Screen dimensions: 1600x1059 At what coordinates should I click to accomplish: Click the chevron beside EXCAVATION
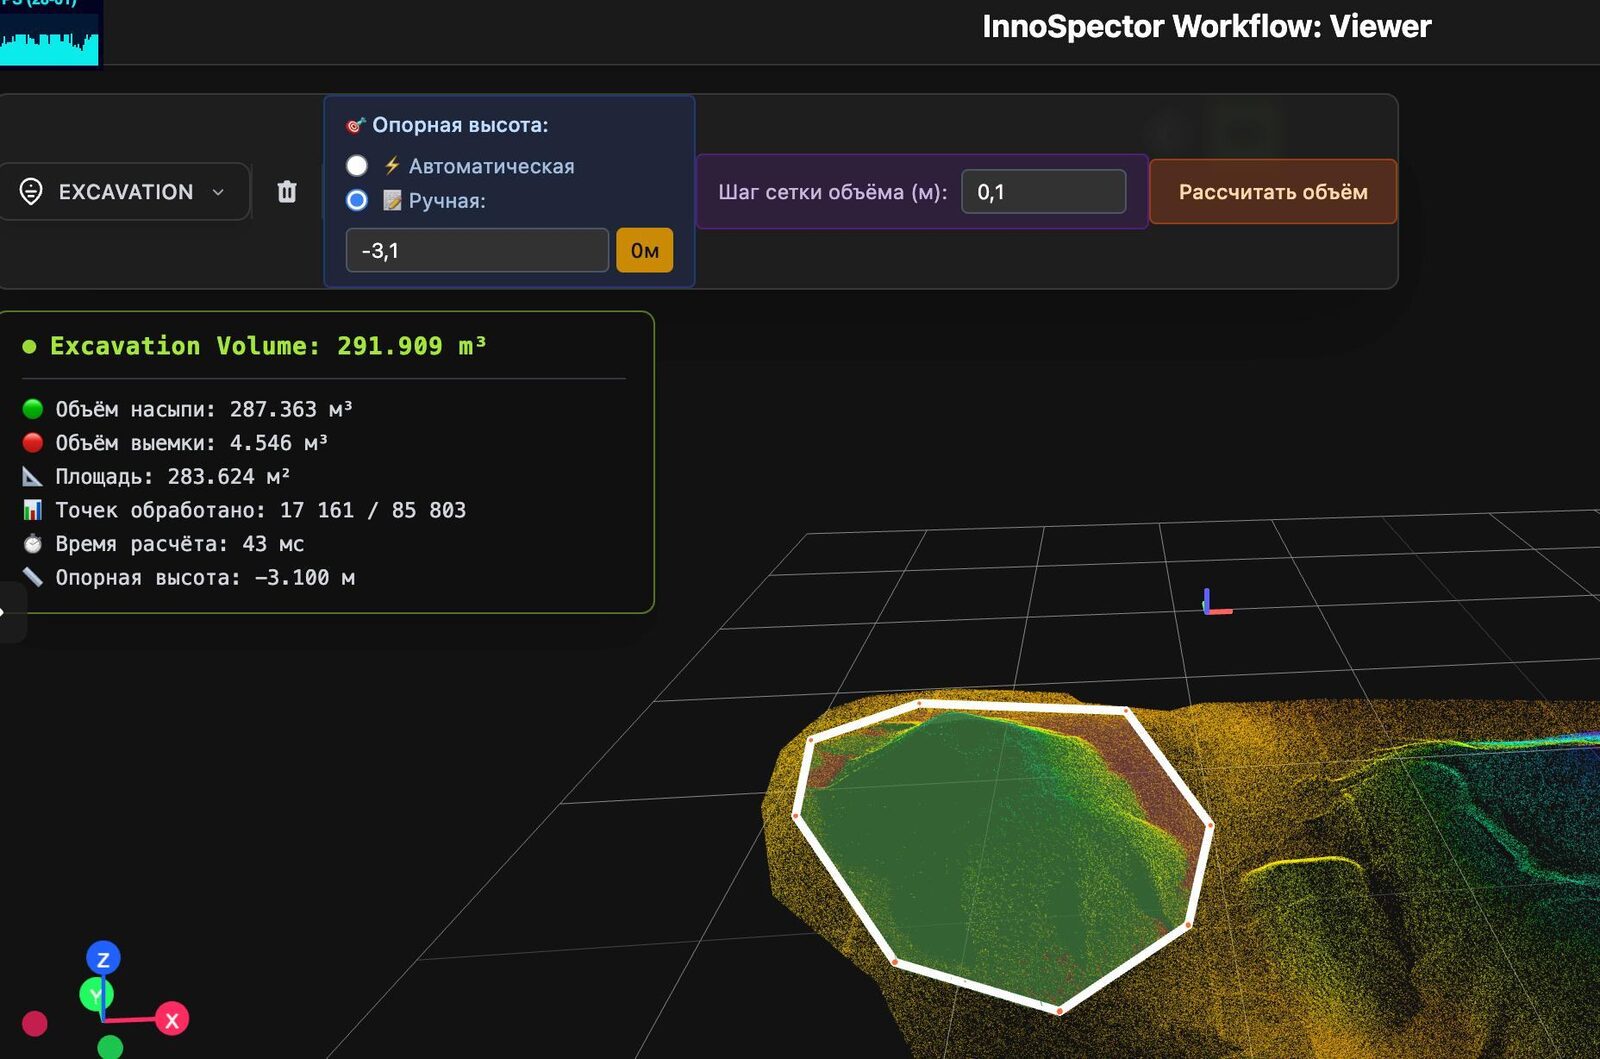[x=218, y=192]
